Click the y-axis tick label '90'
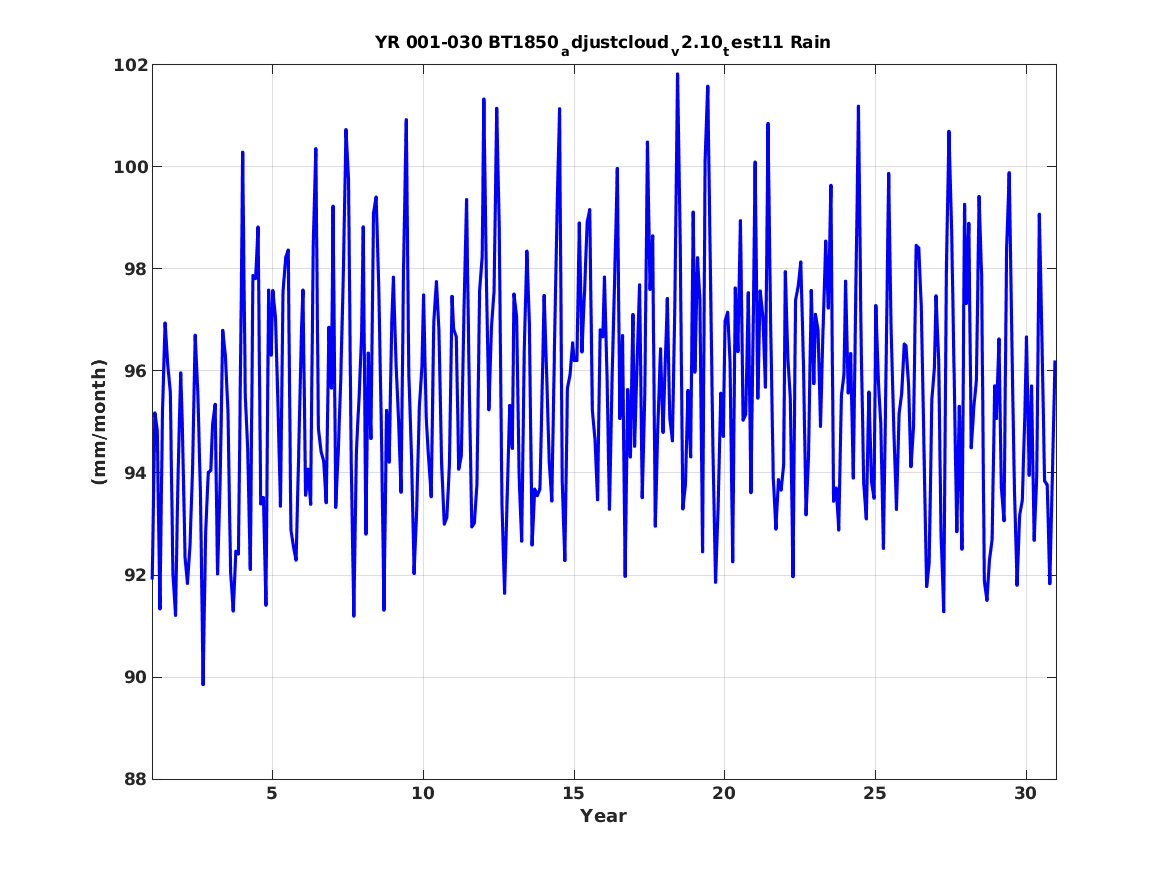The width and height of the screenshot is (1167, 875). 135,677
